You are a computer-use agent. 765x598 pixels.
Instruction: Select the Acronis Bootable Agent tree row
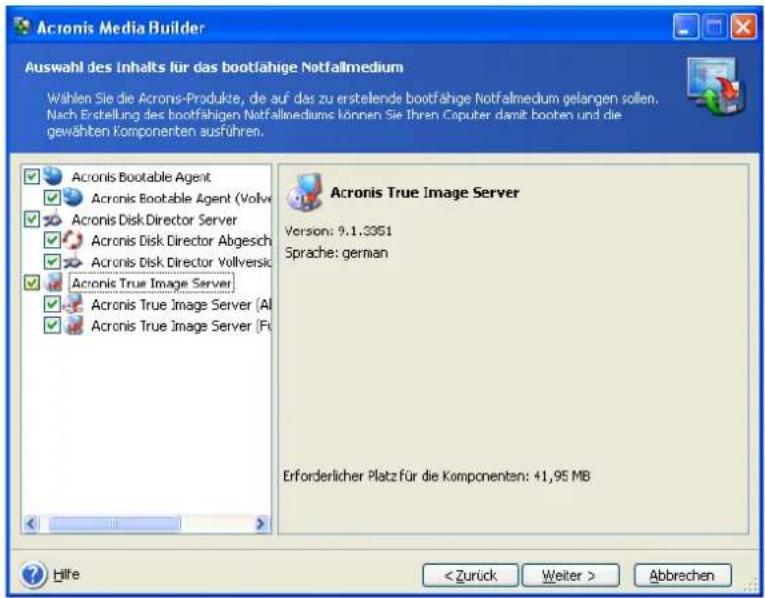[x=141, y=177]
